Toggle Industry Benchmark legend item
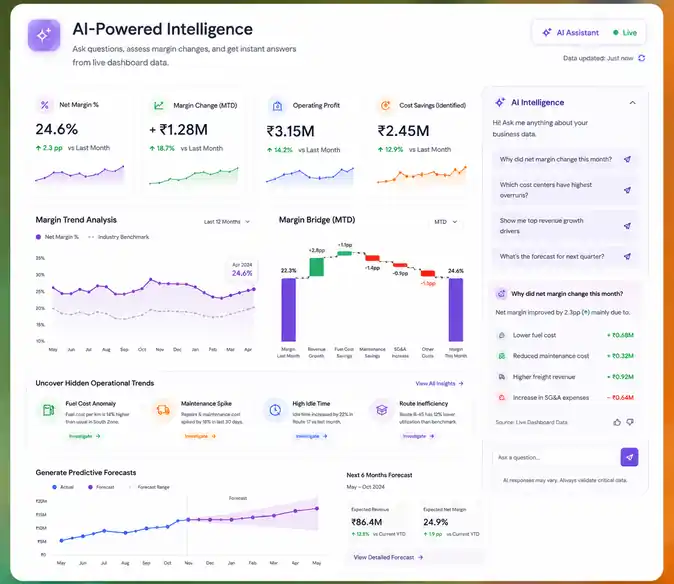The image size is (674, 584). [118, 237]
